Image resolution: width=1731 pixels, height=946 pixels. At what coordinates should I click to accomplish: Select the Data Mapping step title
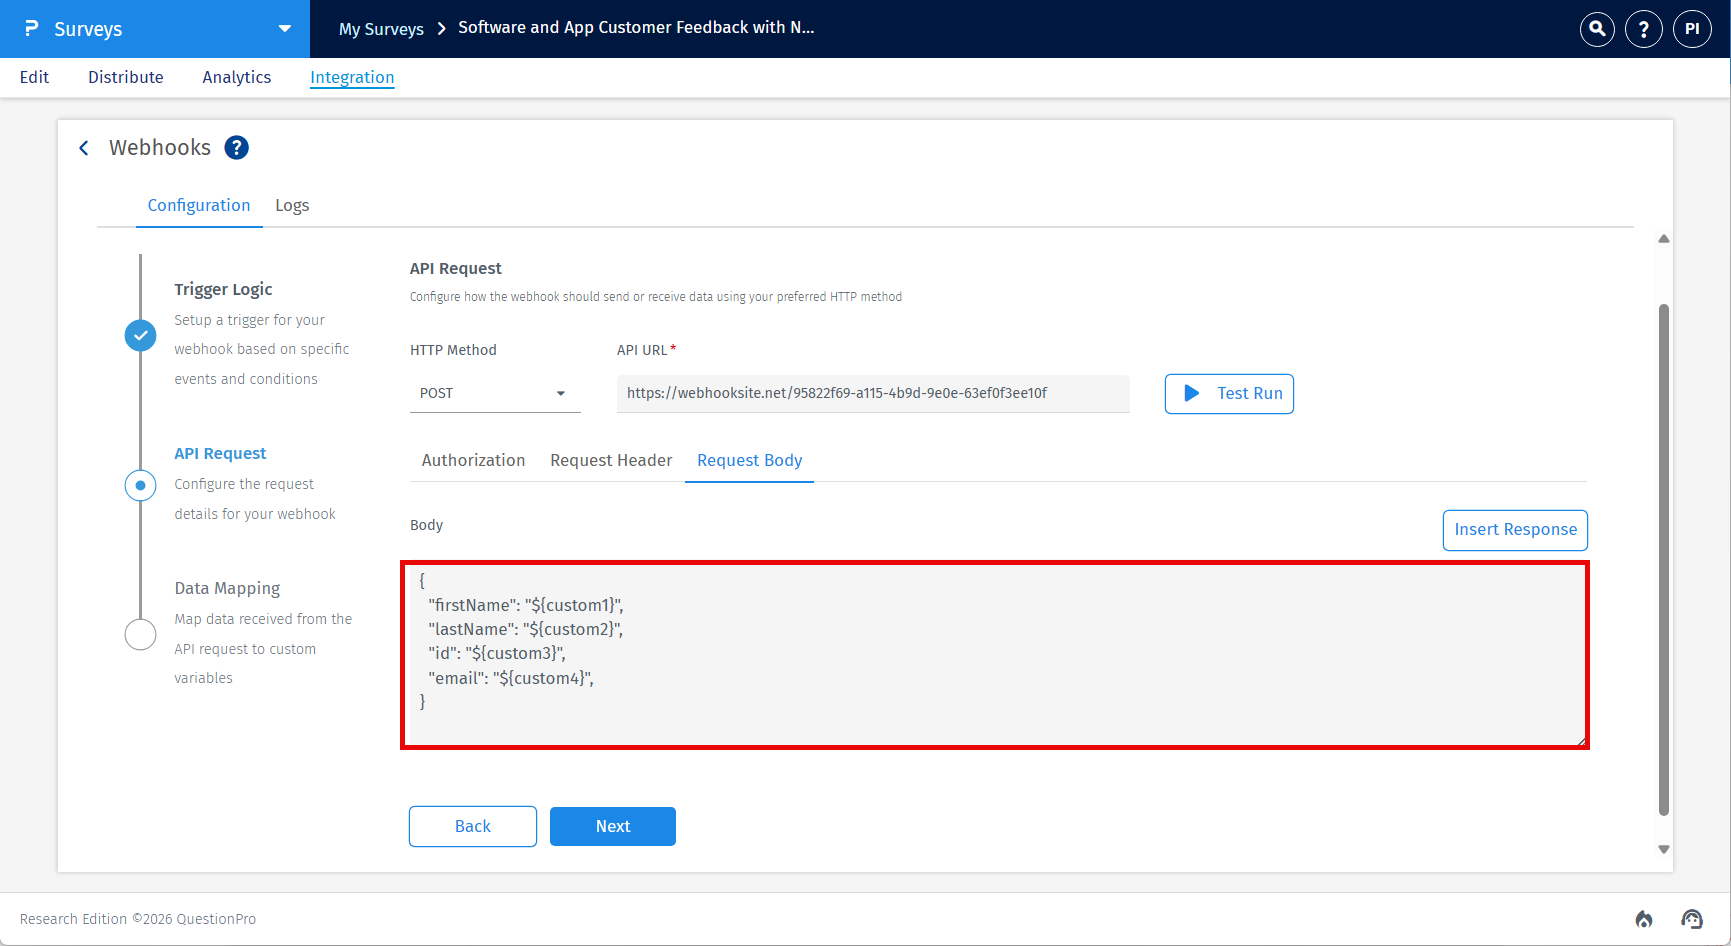click(x=227, y=588)
